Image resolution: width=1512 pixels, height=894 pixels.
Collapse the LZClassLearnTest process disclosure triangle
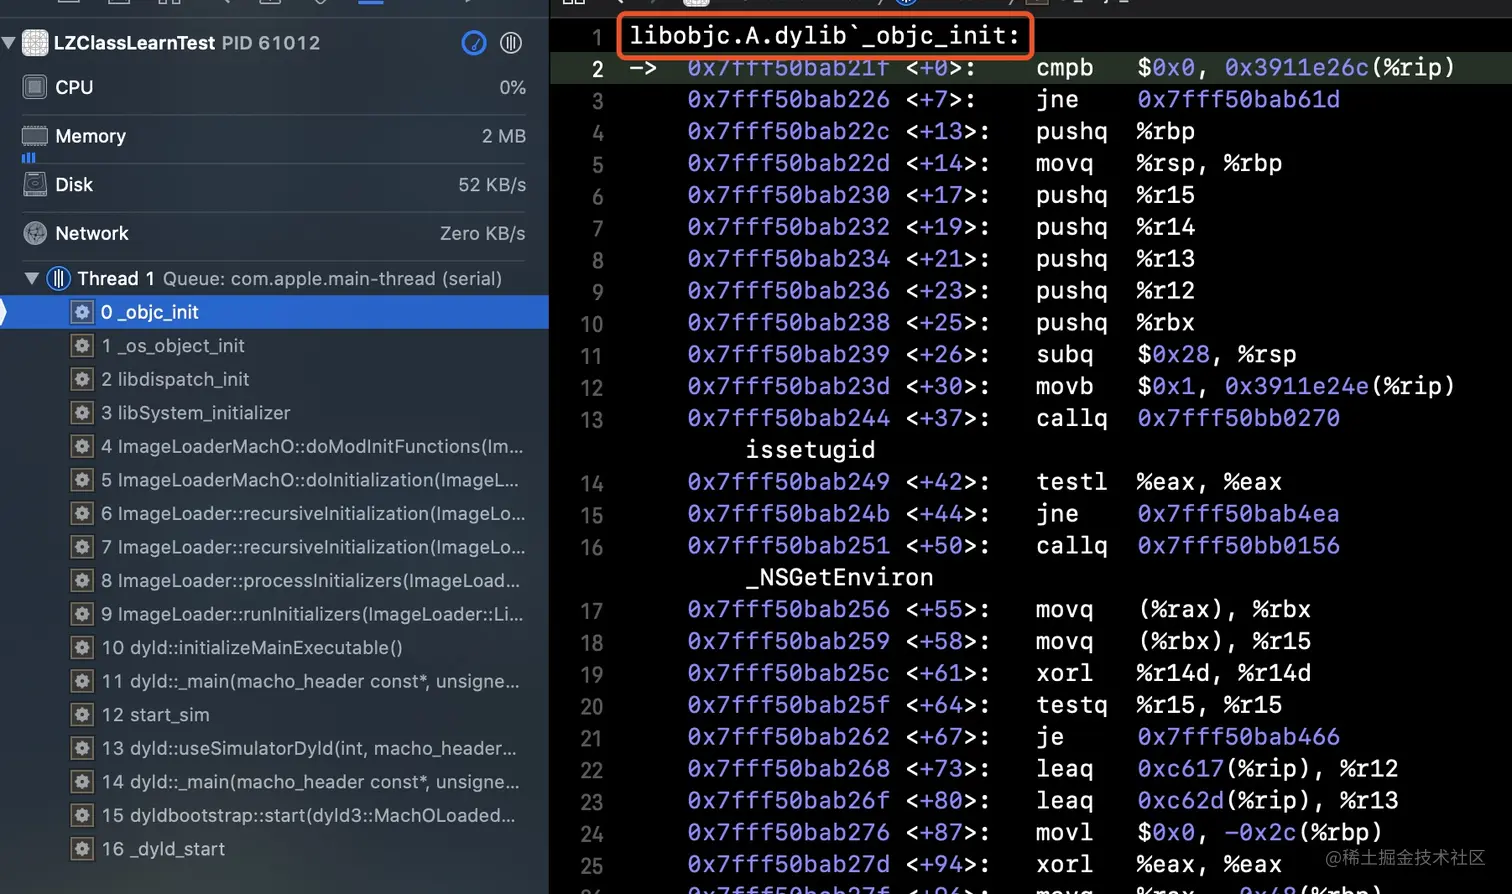9,43
